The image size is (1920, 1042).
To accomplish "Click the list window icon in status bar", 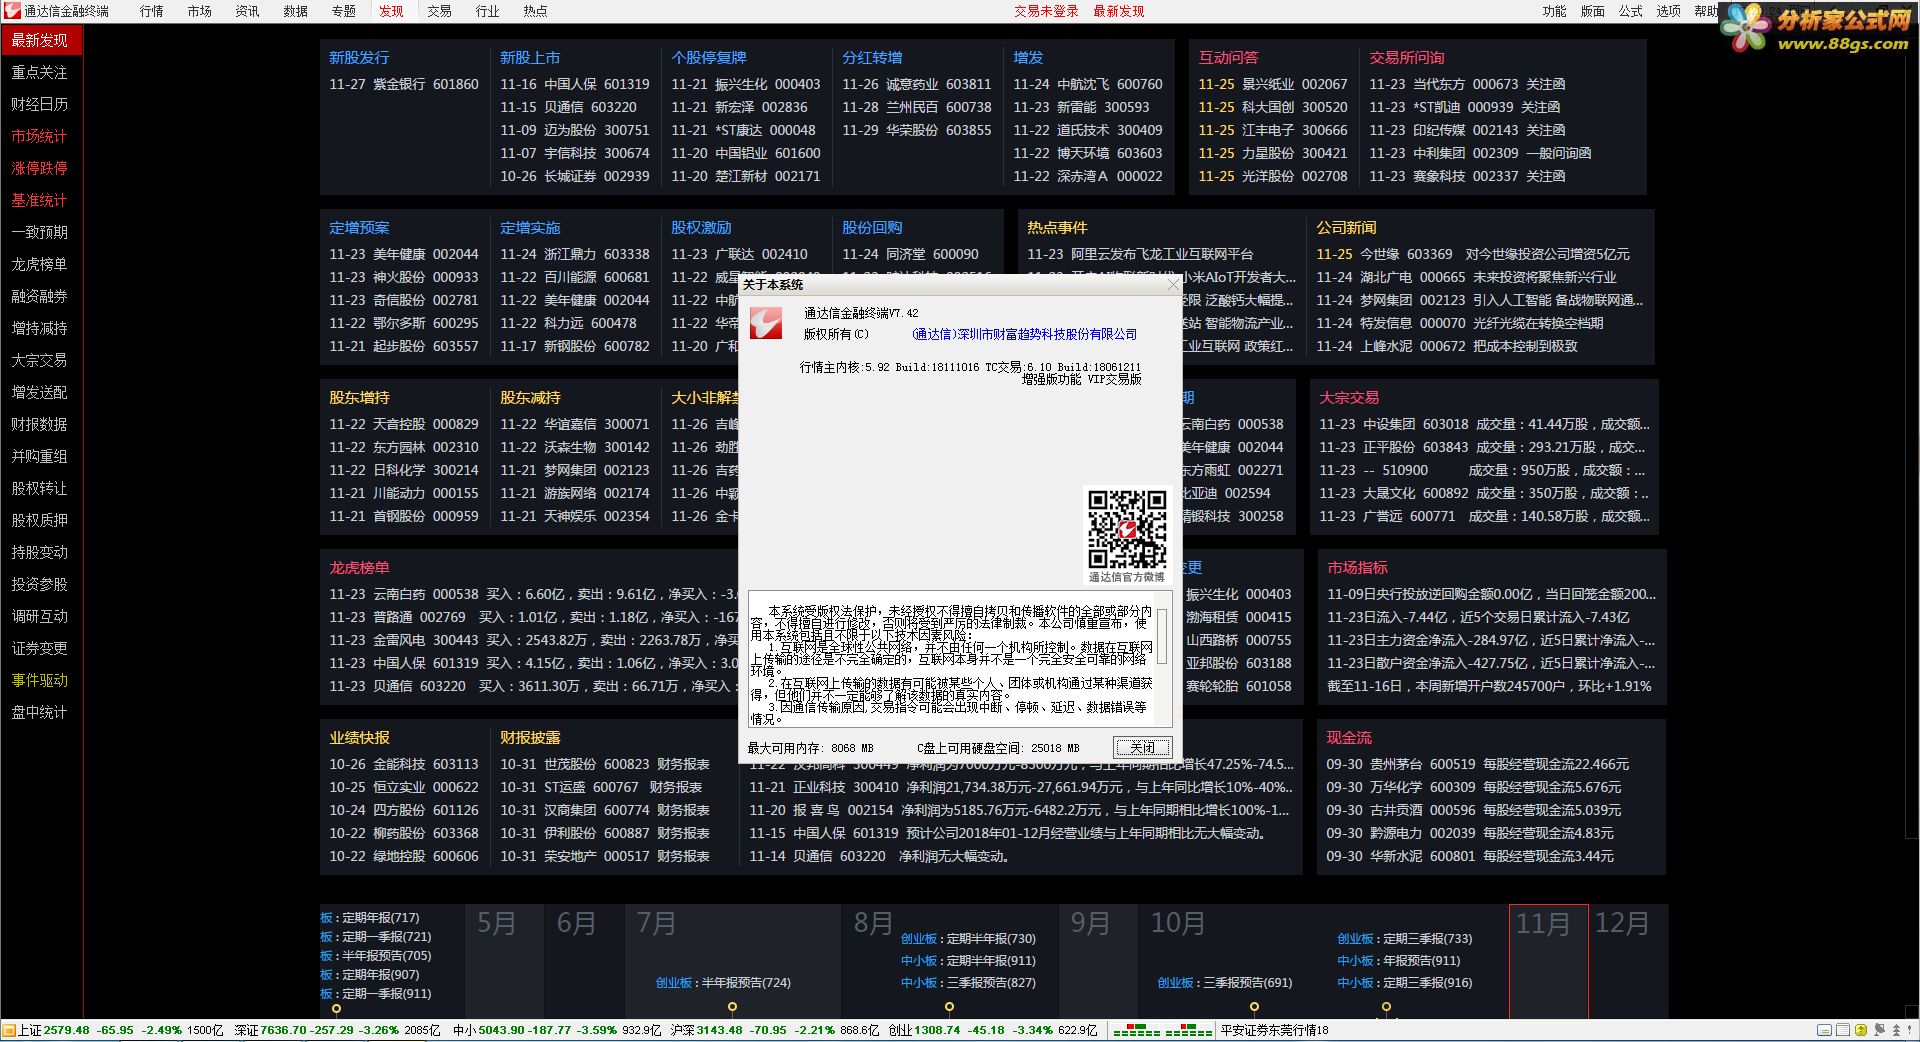I will pyautogui.click(x=1843, y=1030).
